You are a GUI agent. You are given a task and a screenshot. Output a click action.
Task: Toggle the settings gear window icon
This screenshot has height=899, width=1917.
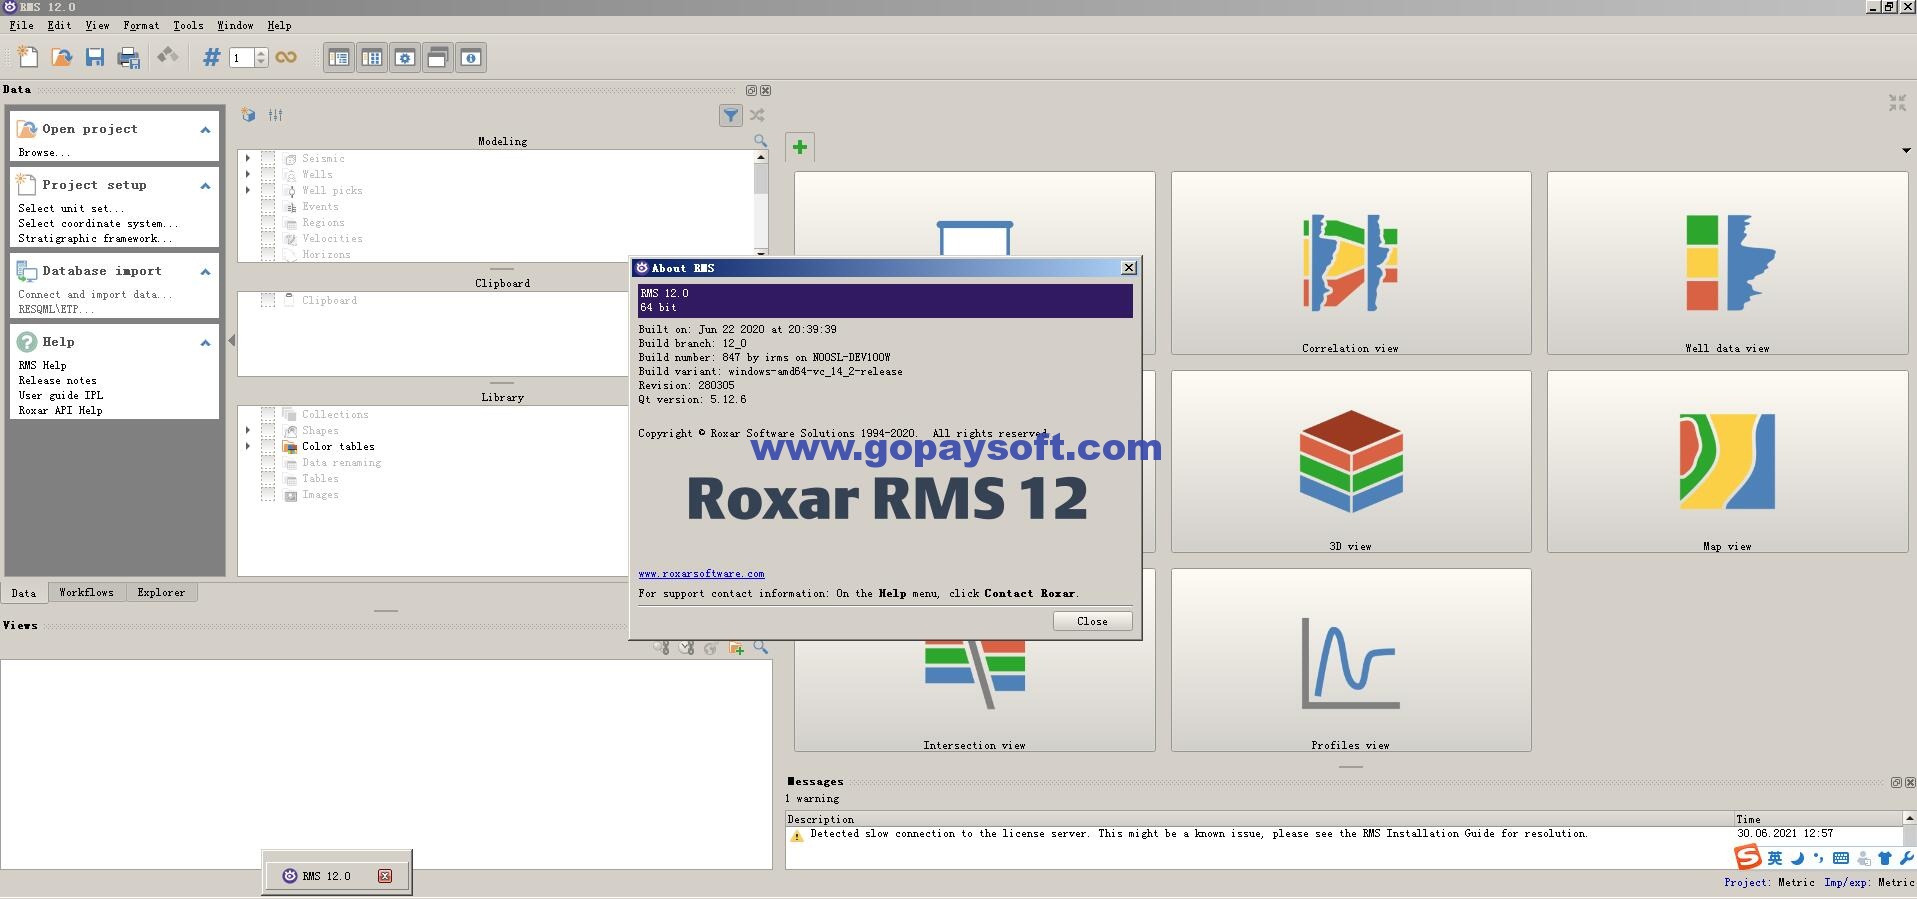[405, 58]
